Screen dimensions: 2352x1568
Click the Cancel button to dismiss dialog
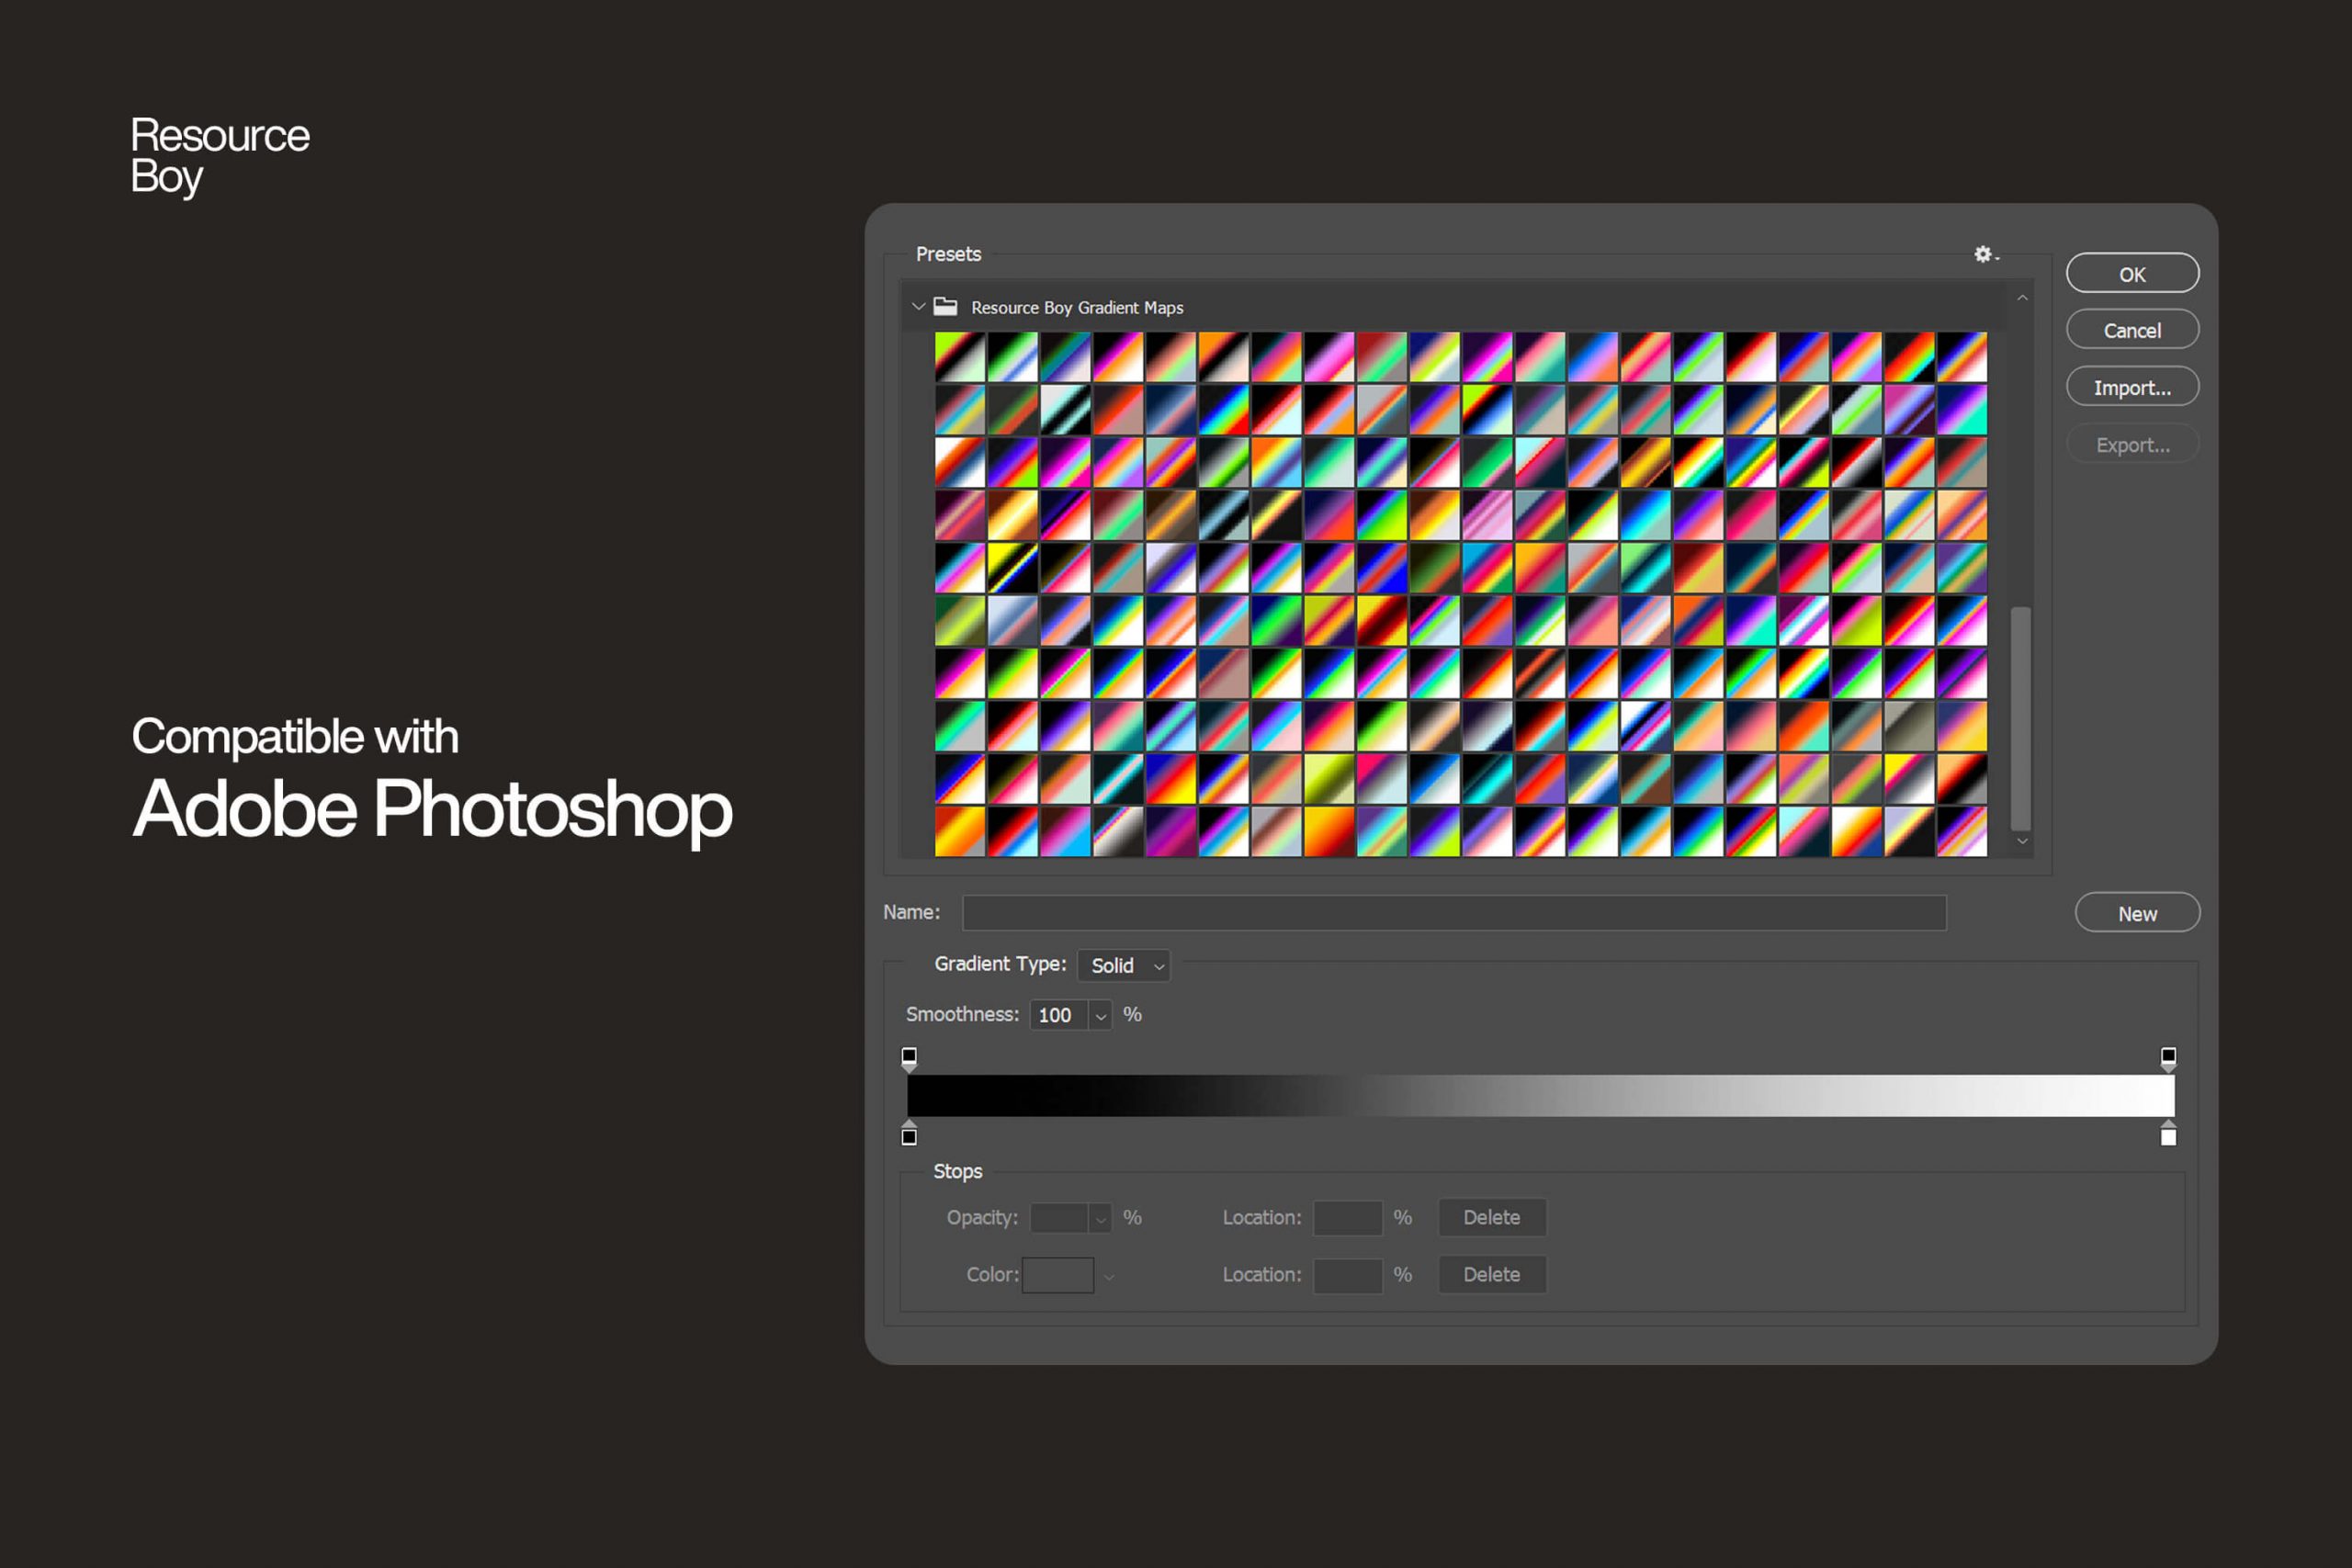[2131, 331]
